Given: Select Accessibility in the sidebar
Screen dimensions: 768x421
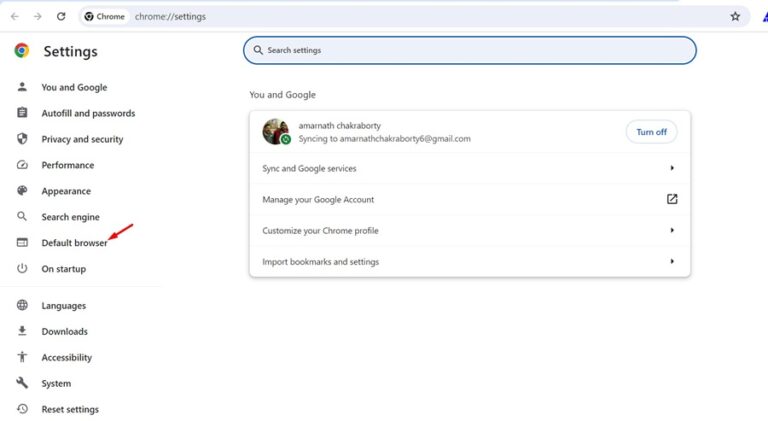Looking at the screenshot, I should coord(67,357).
